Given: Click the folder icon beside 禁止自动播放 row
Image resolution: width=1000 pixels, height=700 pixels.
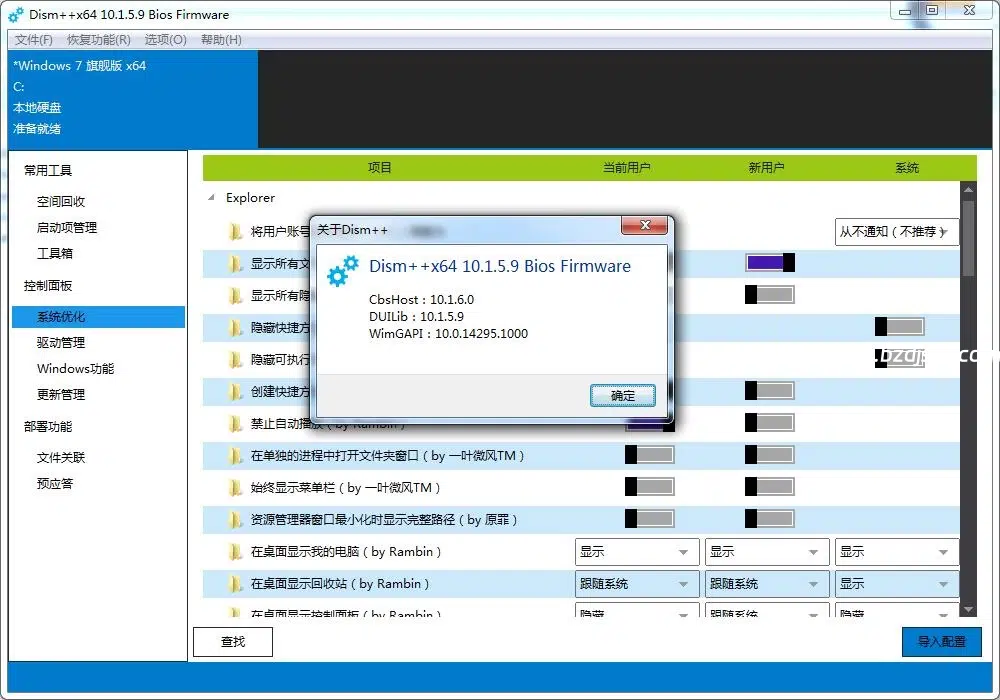Looking at the screenshot, I should 235,423.
